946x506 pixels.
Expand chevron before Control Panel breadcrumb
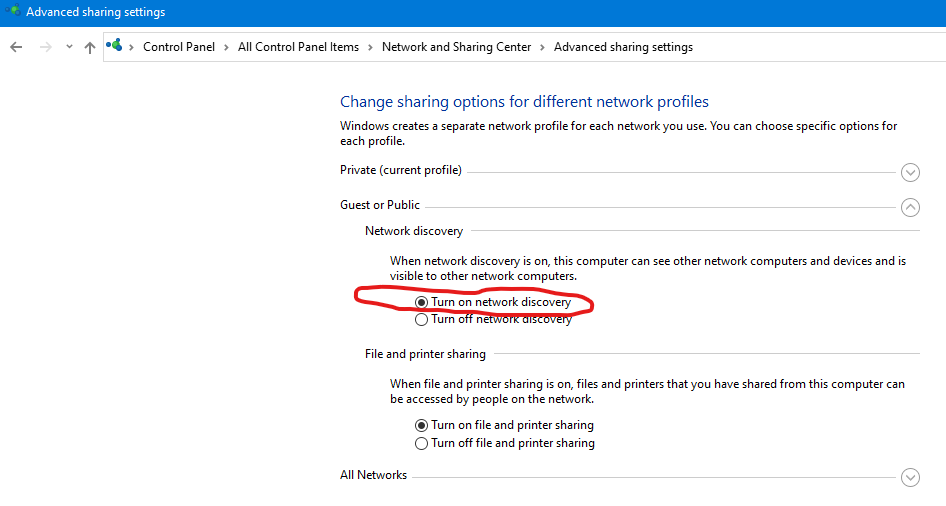pyautogui.click(x=132, y=48)
